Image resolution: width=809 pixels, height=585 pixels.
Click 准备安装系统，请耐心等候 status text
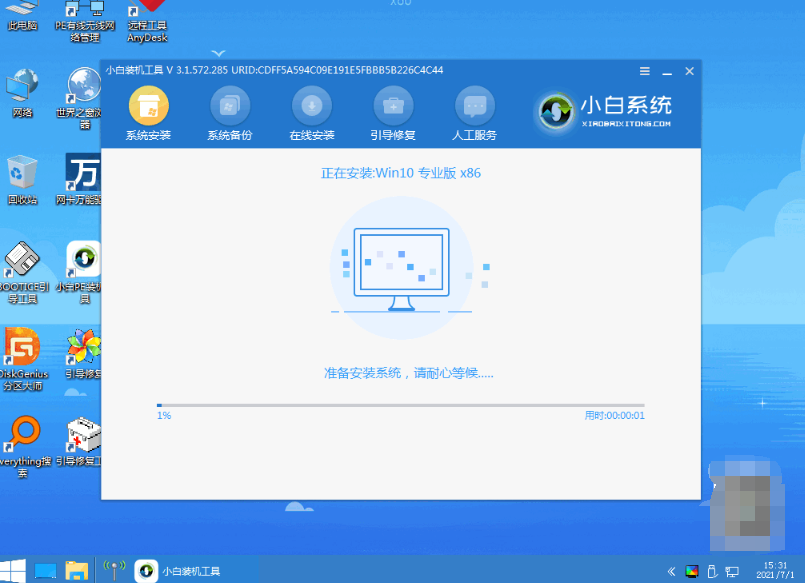point(409,373)
